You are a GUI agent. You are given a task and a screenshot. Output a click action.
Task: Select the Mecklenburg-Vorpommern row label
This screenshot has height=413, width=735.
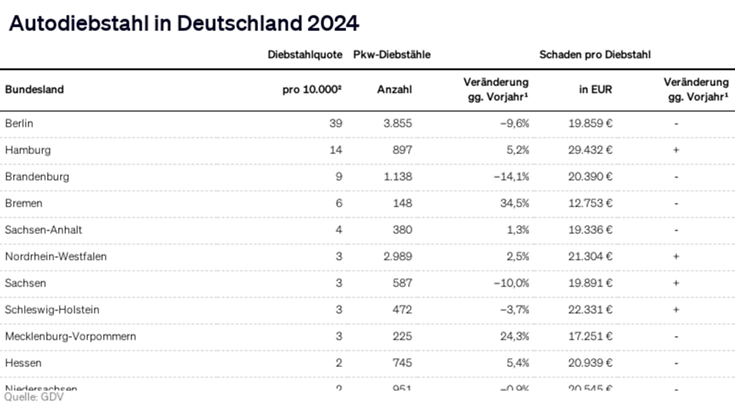[70, 336]
